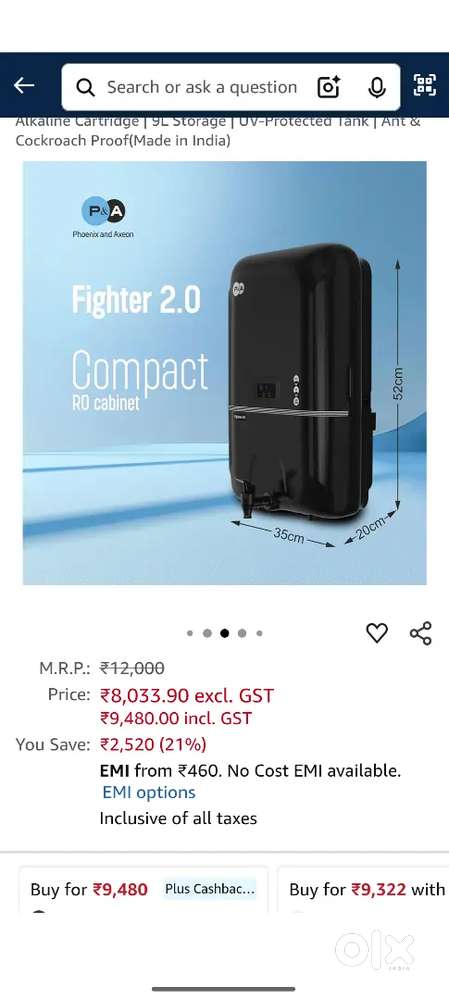The height and width of the screenshot is (1000, 449).
Task: Open the Fighter 2.0 product image
Action: click(224, 372)
